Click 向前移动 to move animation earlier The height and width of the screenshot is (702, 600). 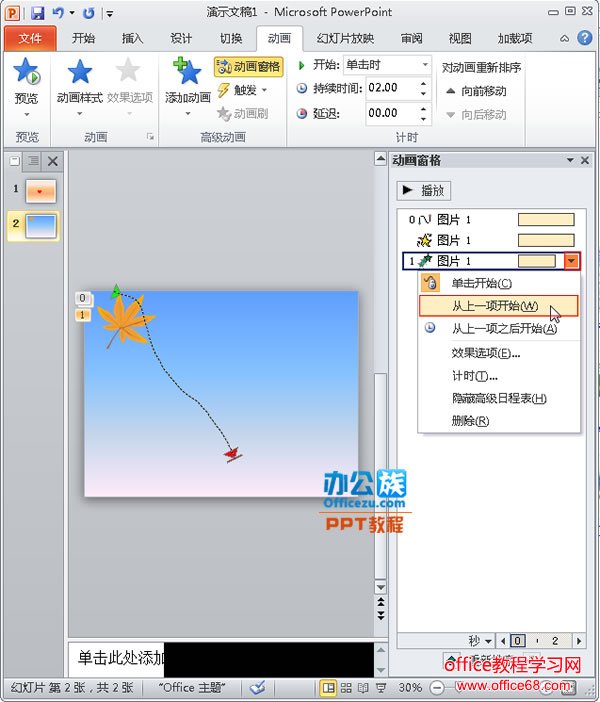click(x=477, y=91)
